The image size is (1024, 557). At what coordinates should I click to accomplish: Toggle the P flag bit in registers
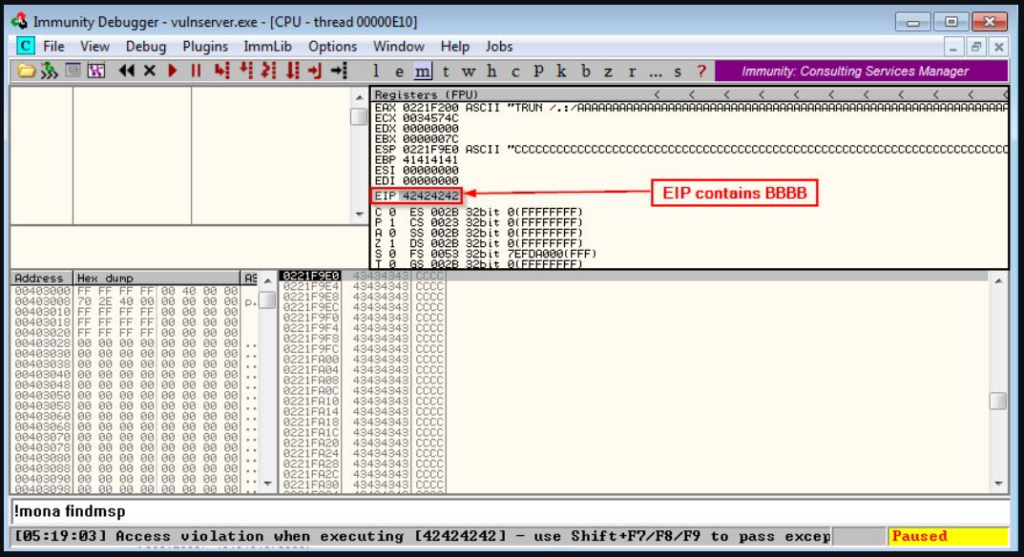click(x=390, y=222)
